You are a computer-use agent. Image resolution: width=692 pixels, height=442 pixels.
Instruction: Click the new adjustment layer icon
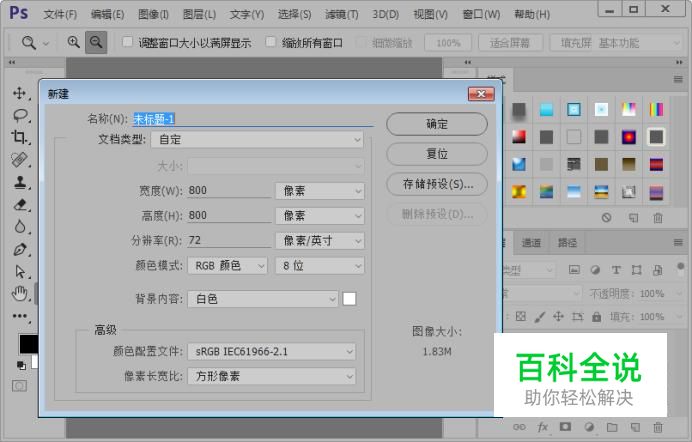[x=589, y=427]
